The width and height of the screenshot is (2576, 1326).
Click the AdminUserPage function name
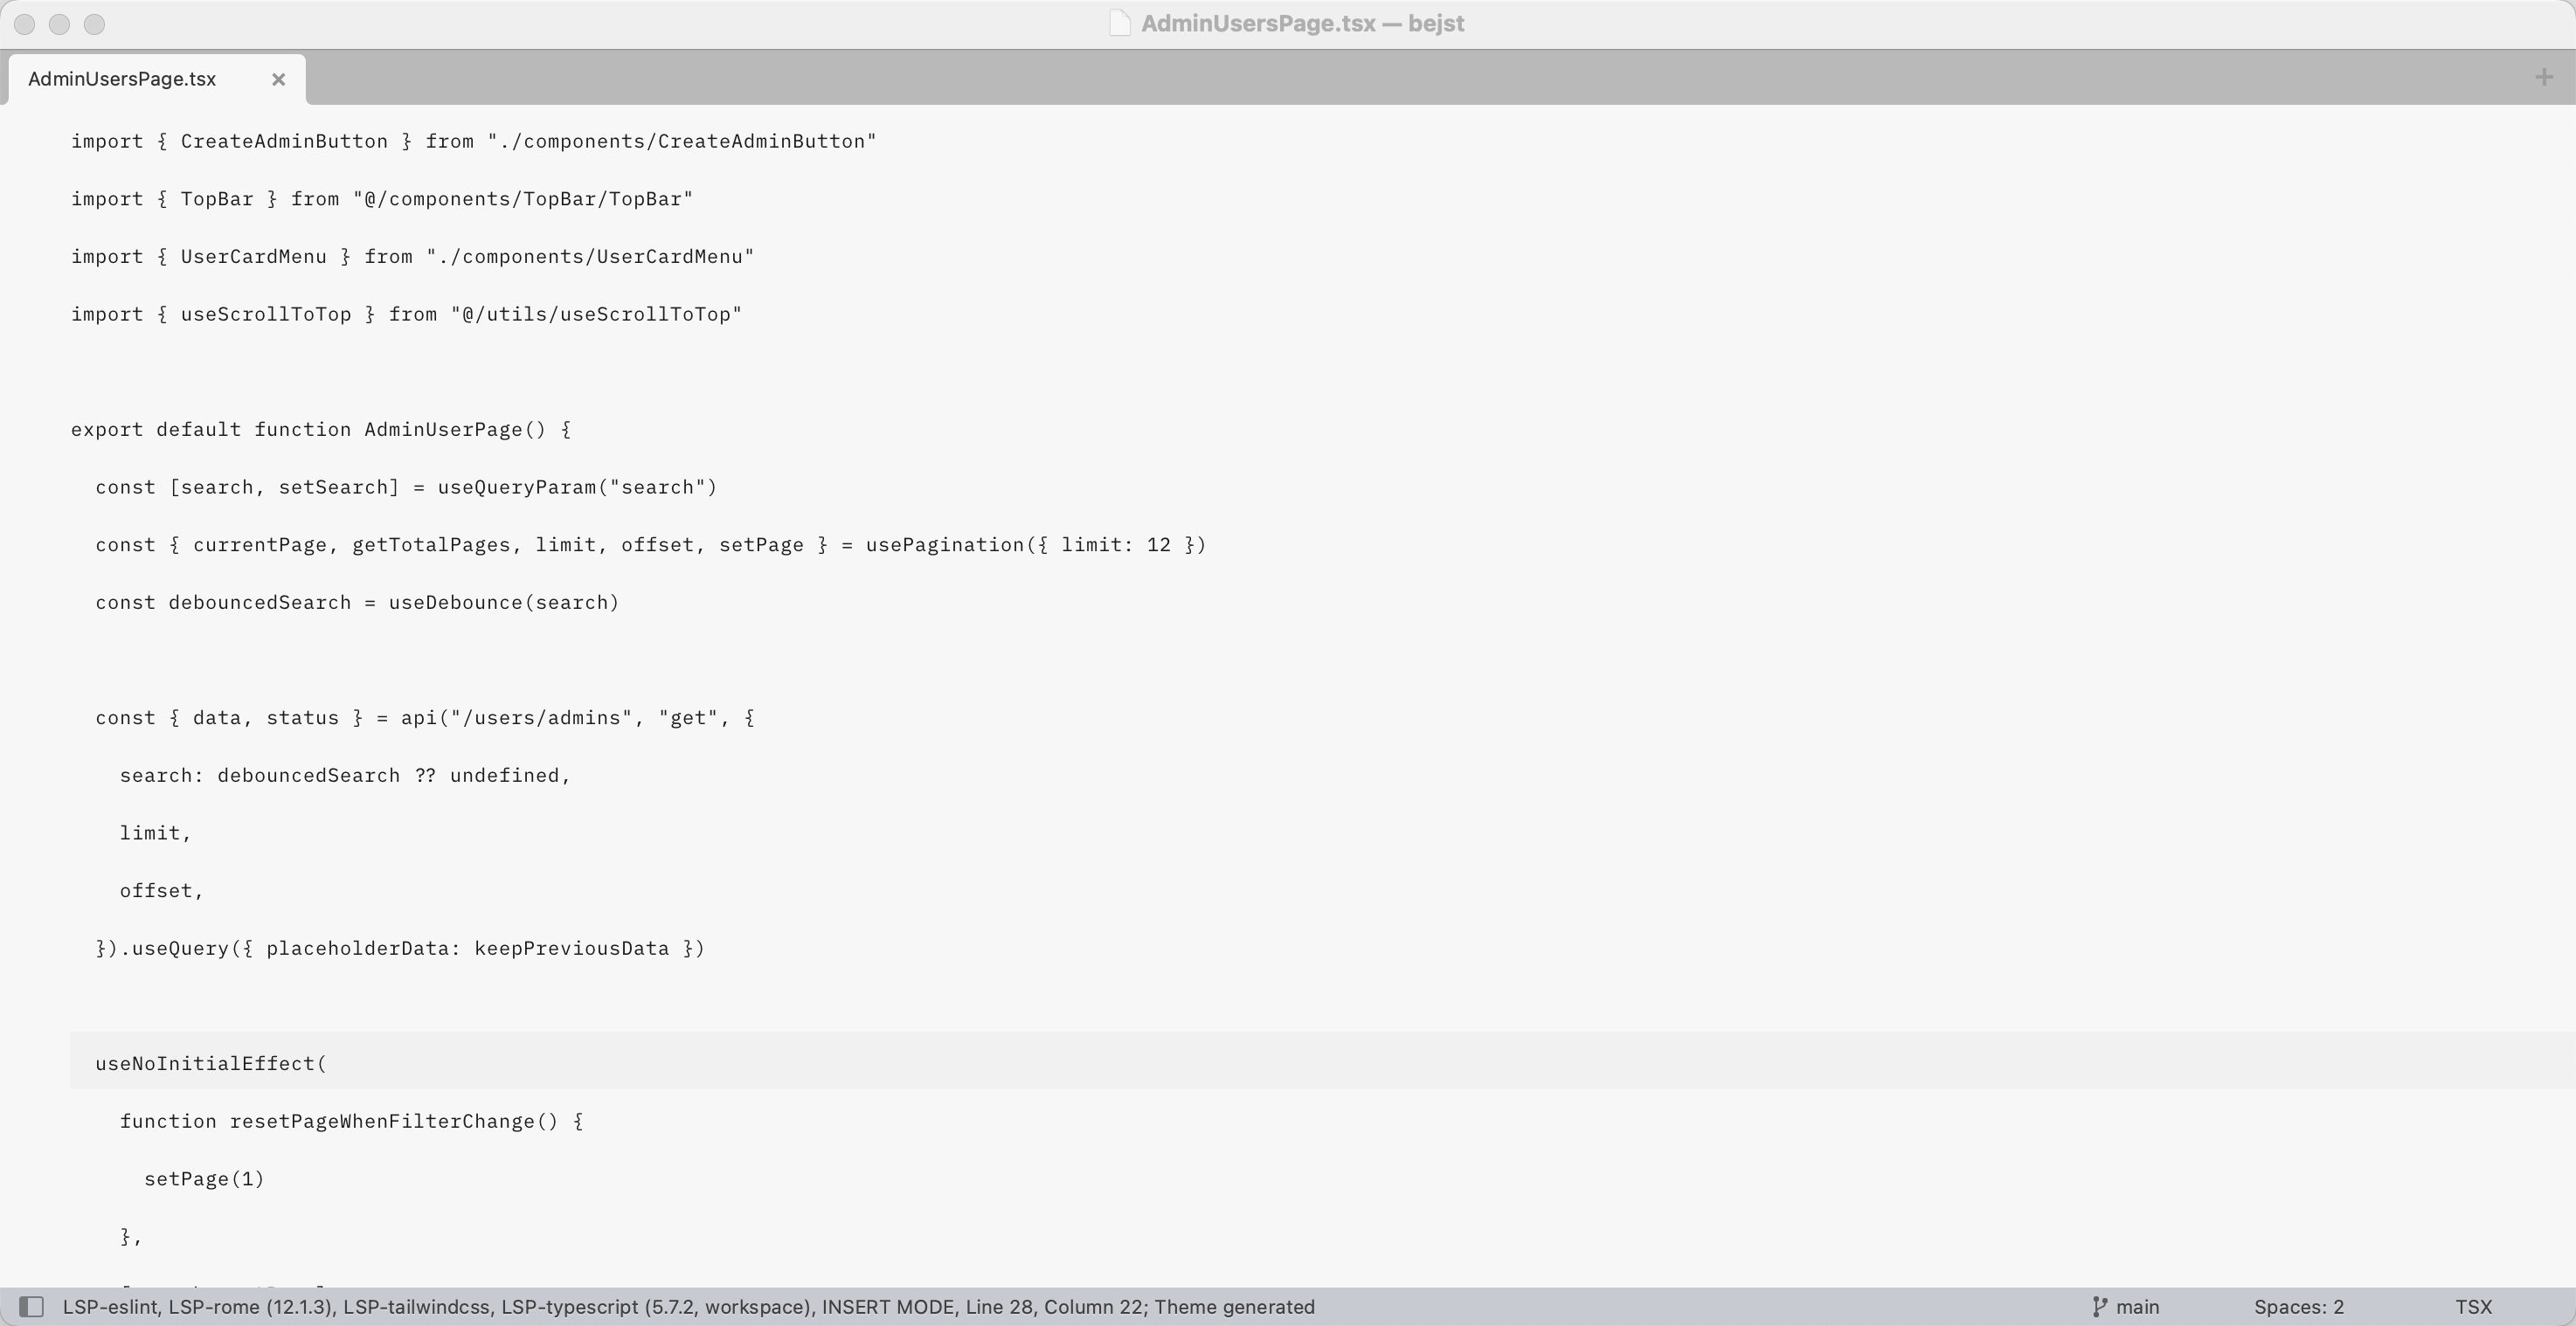point(443,430)
